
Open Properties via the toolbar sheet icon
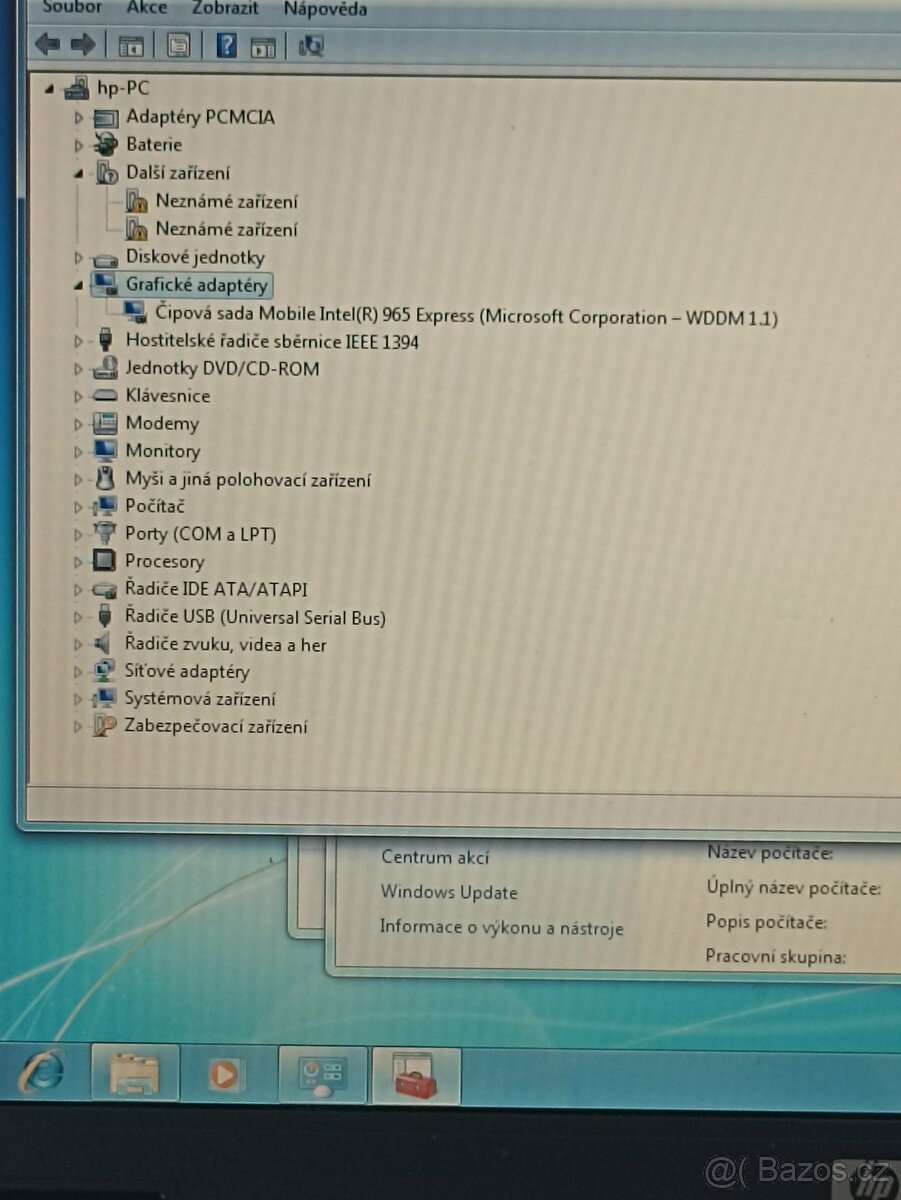point(178,46)
